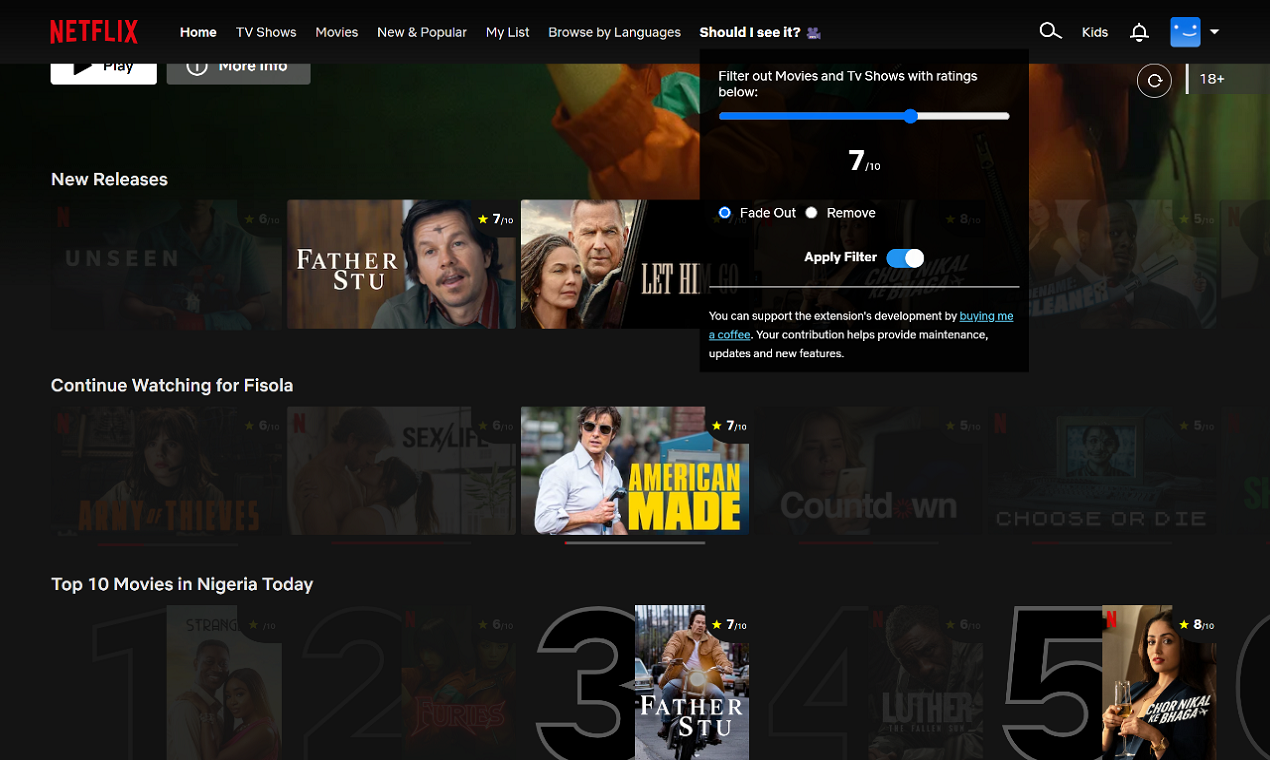Click the 7/10 badge on ranked Father Stu
Viewport: 1270px width, 760px height.
[729, 624]
